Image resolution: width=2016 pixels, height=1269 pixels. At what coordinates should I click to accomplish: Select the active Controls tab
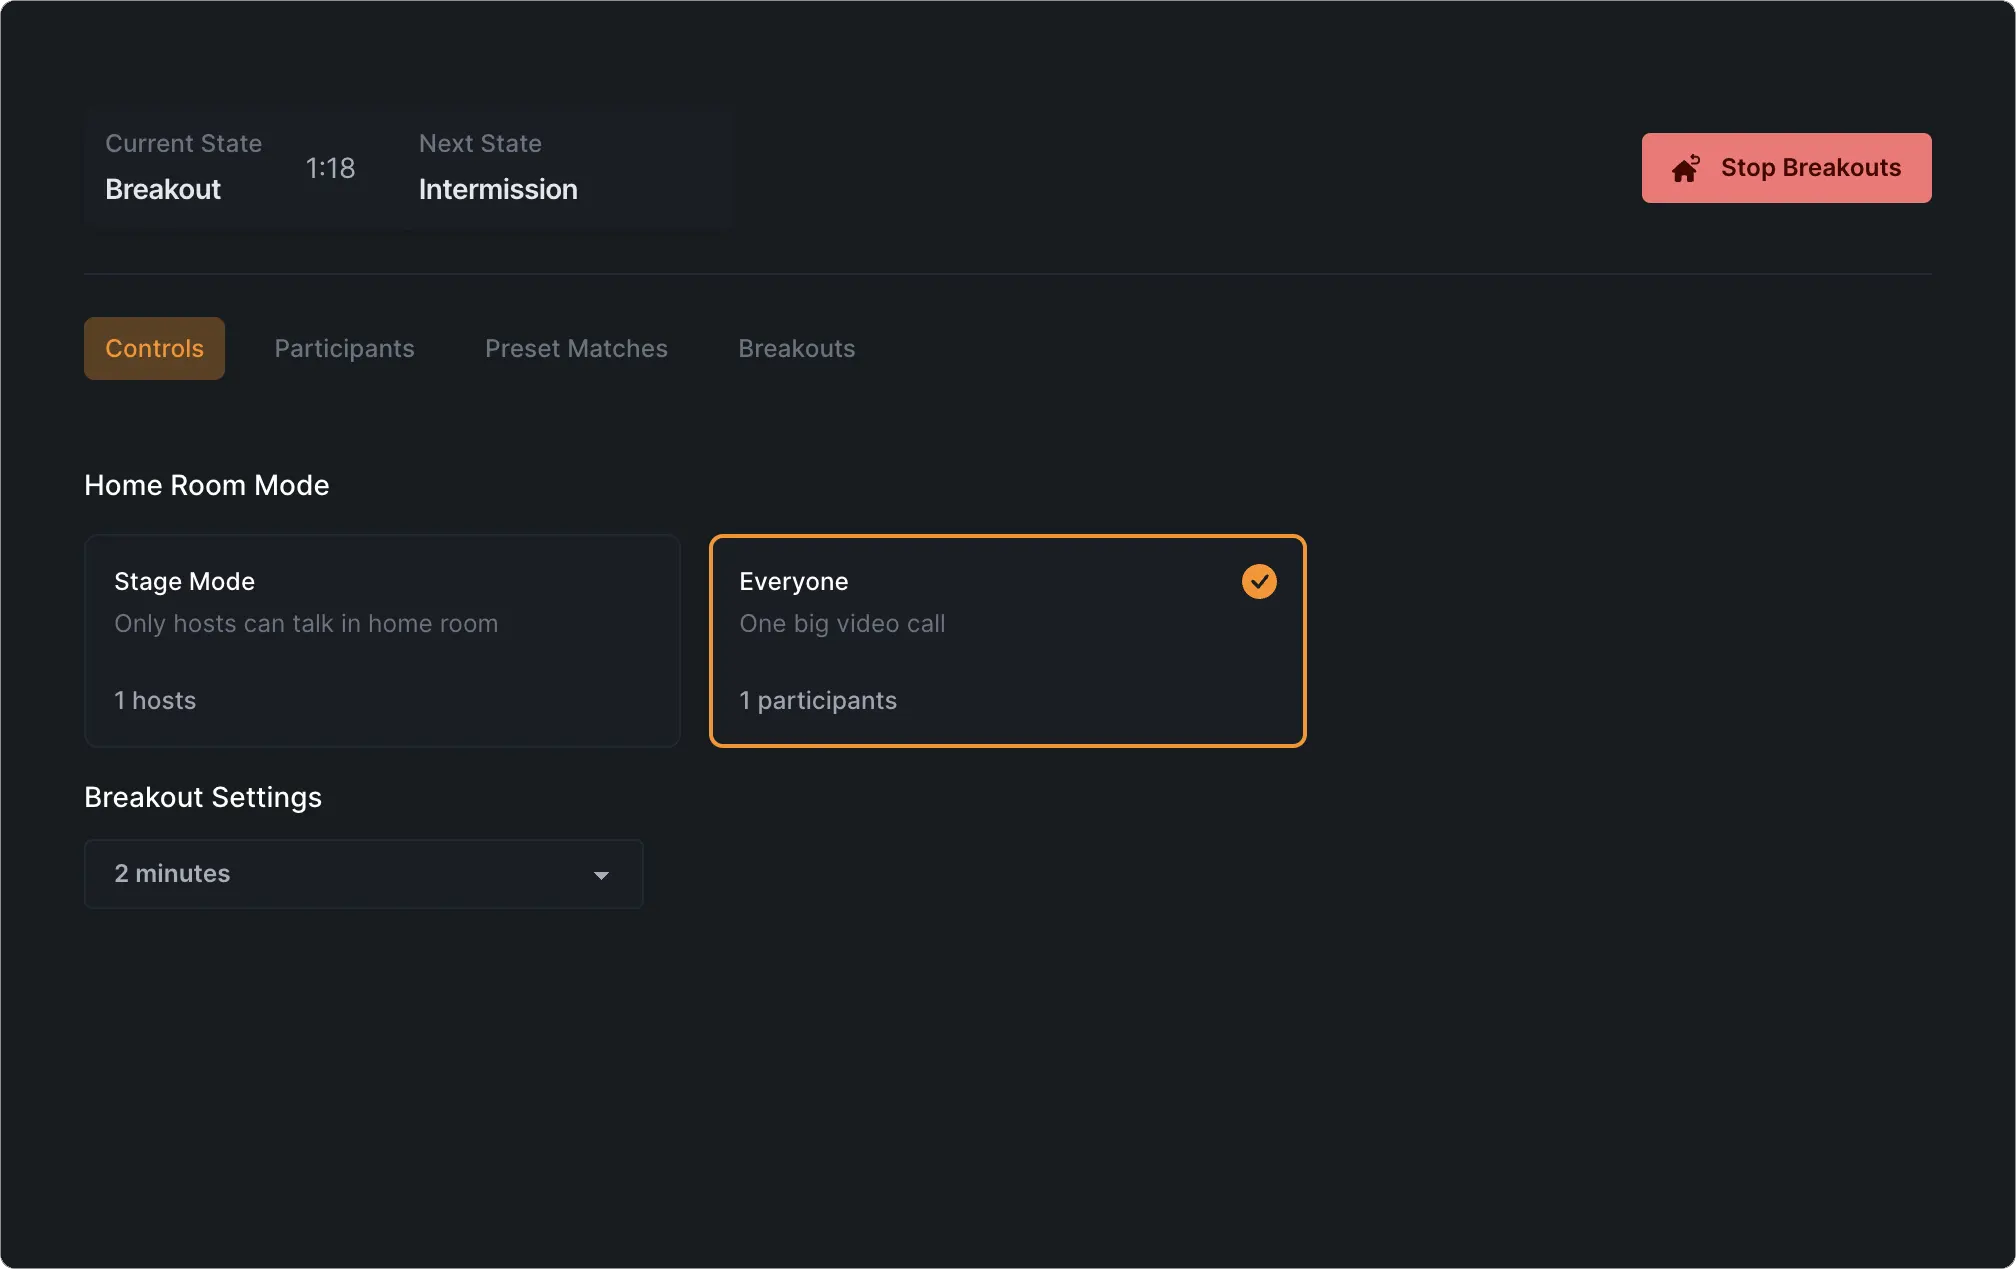(x=154, y=349)
